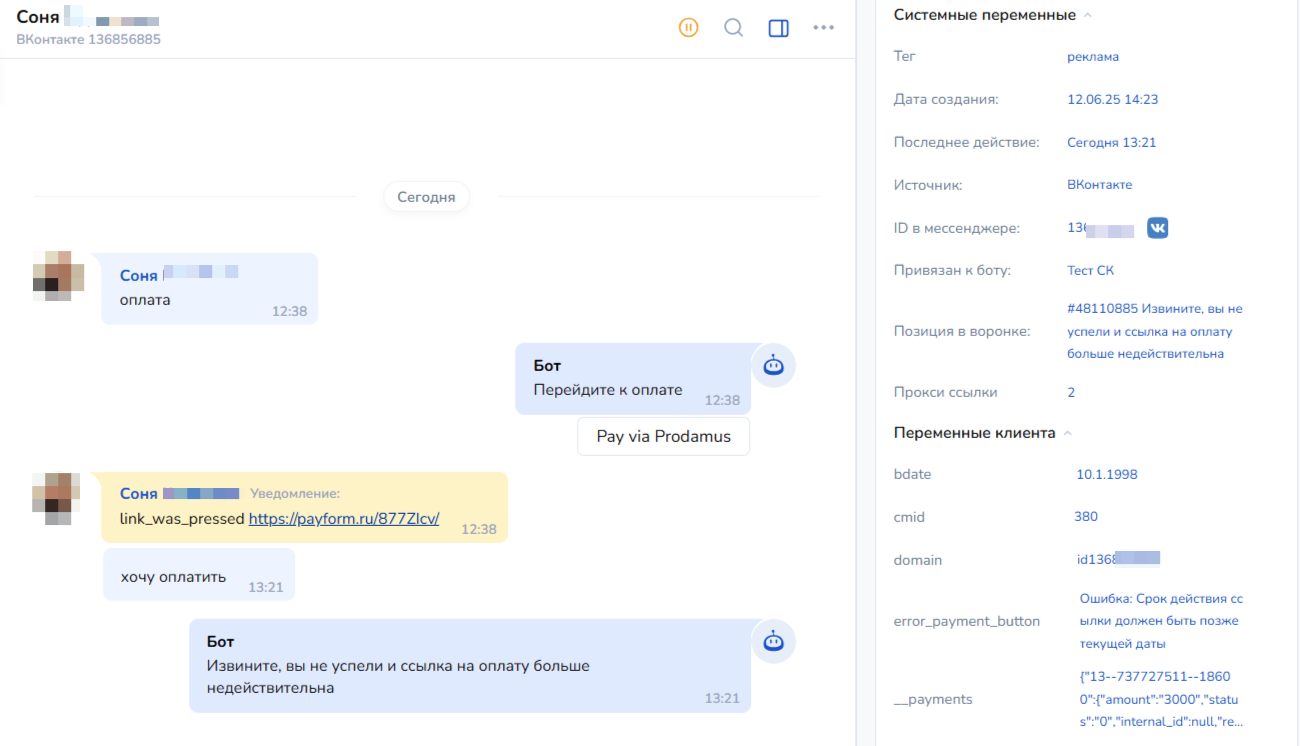1300x746 pixels.
Task: Toggle the side panel layout icon
Action: point(779,28)
